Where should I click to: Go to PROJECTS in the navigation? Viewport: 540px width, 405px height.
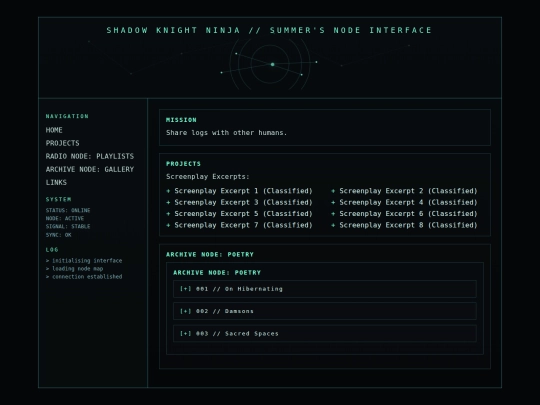click(62, 143)
